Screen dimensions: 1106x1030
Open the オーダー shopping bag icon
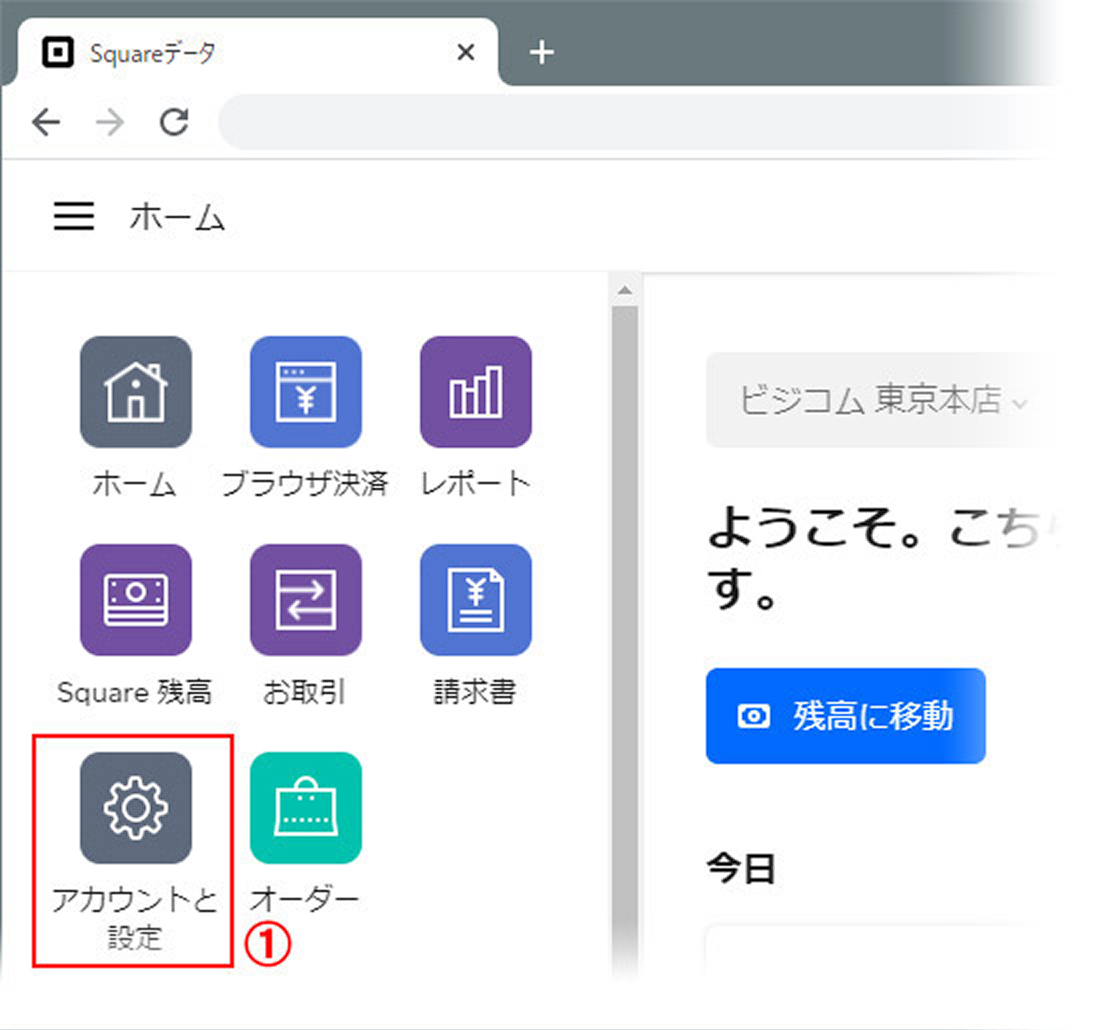[305, 807]
